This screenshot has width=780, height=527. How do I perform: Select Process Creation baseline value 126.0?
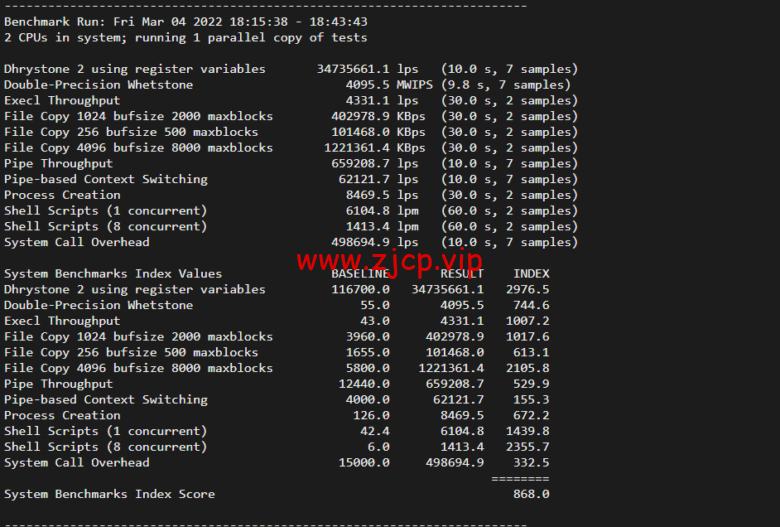point(371,416)
